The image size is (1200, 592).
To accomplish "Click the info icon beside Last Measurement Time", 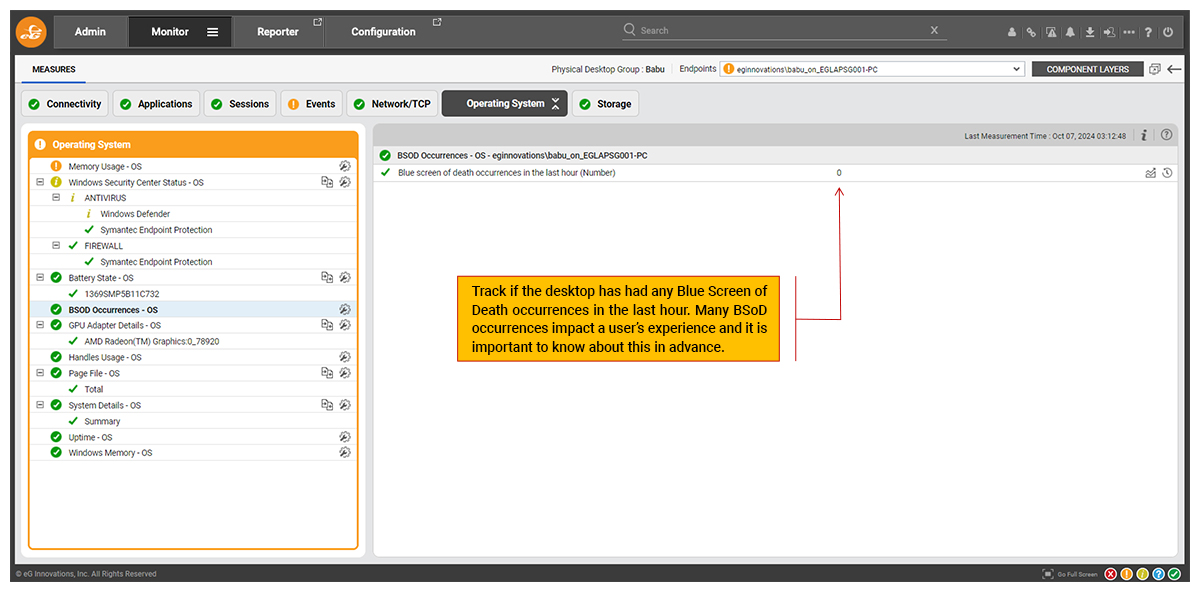I will click(x=1143, y=135).
